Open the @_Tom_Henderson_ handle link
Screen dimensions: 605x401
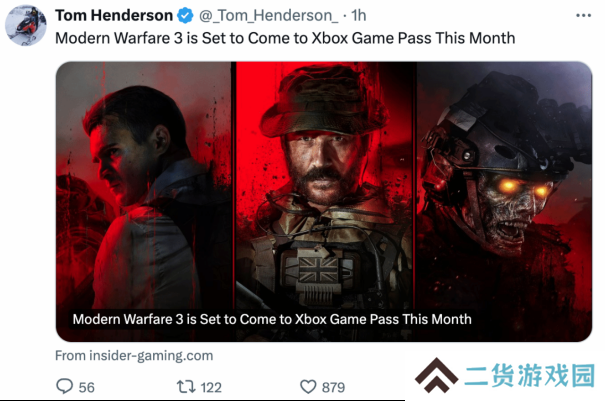click(269, 15)
